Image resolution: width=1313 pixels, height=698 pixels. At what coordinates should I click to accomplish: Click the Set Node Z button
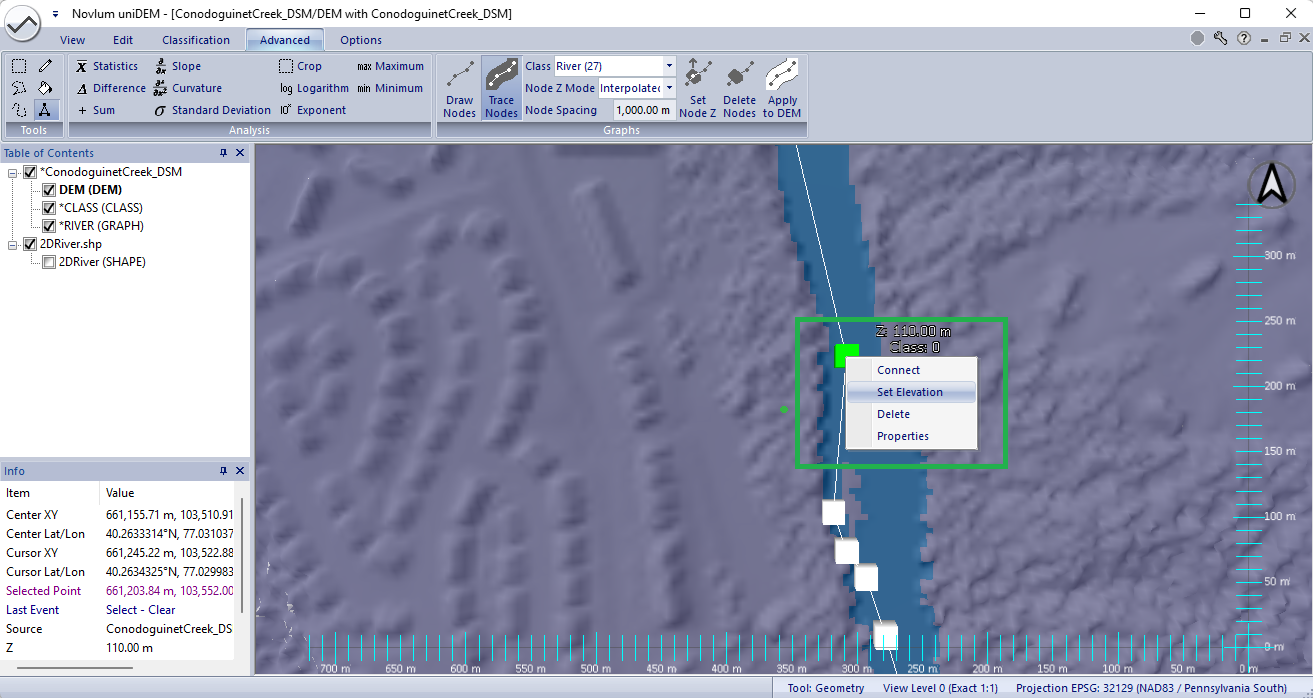click(x=698, y=88)
